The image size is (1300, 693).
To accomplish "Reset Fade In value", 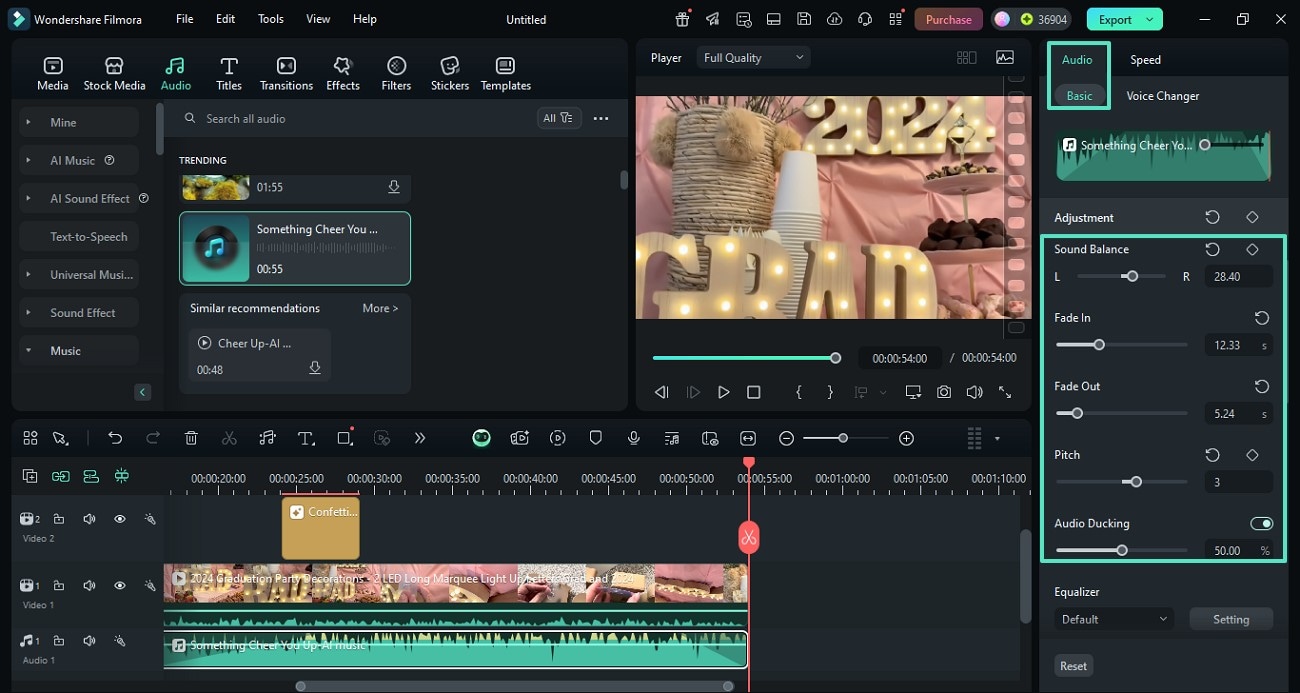I will 1262,318.
